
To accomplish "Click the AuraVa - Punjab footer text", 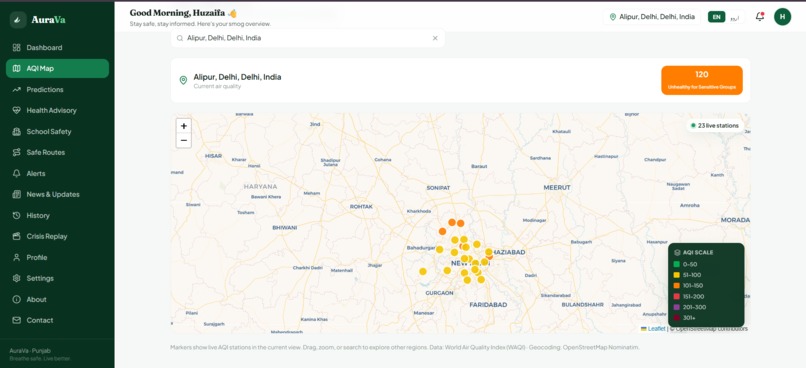I will 30,351.
